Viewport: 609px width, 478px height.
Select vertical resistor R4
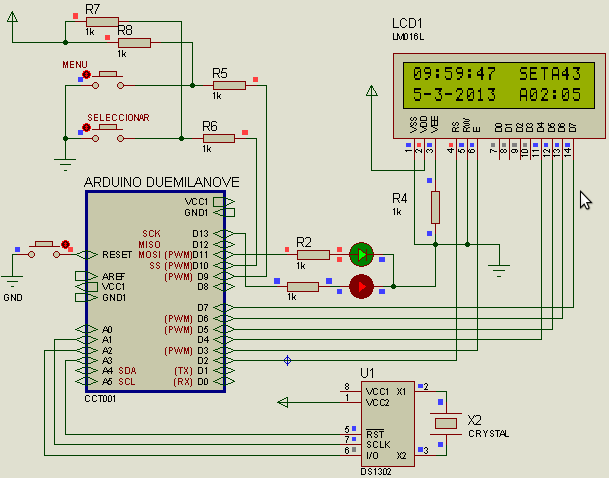(435, 207)
